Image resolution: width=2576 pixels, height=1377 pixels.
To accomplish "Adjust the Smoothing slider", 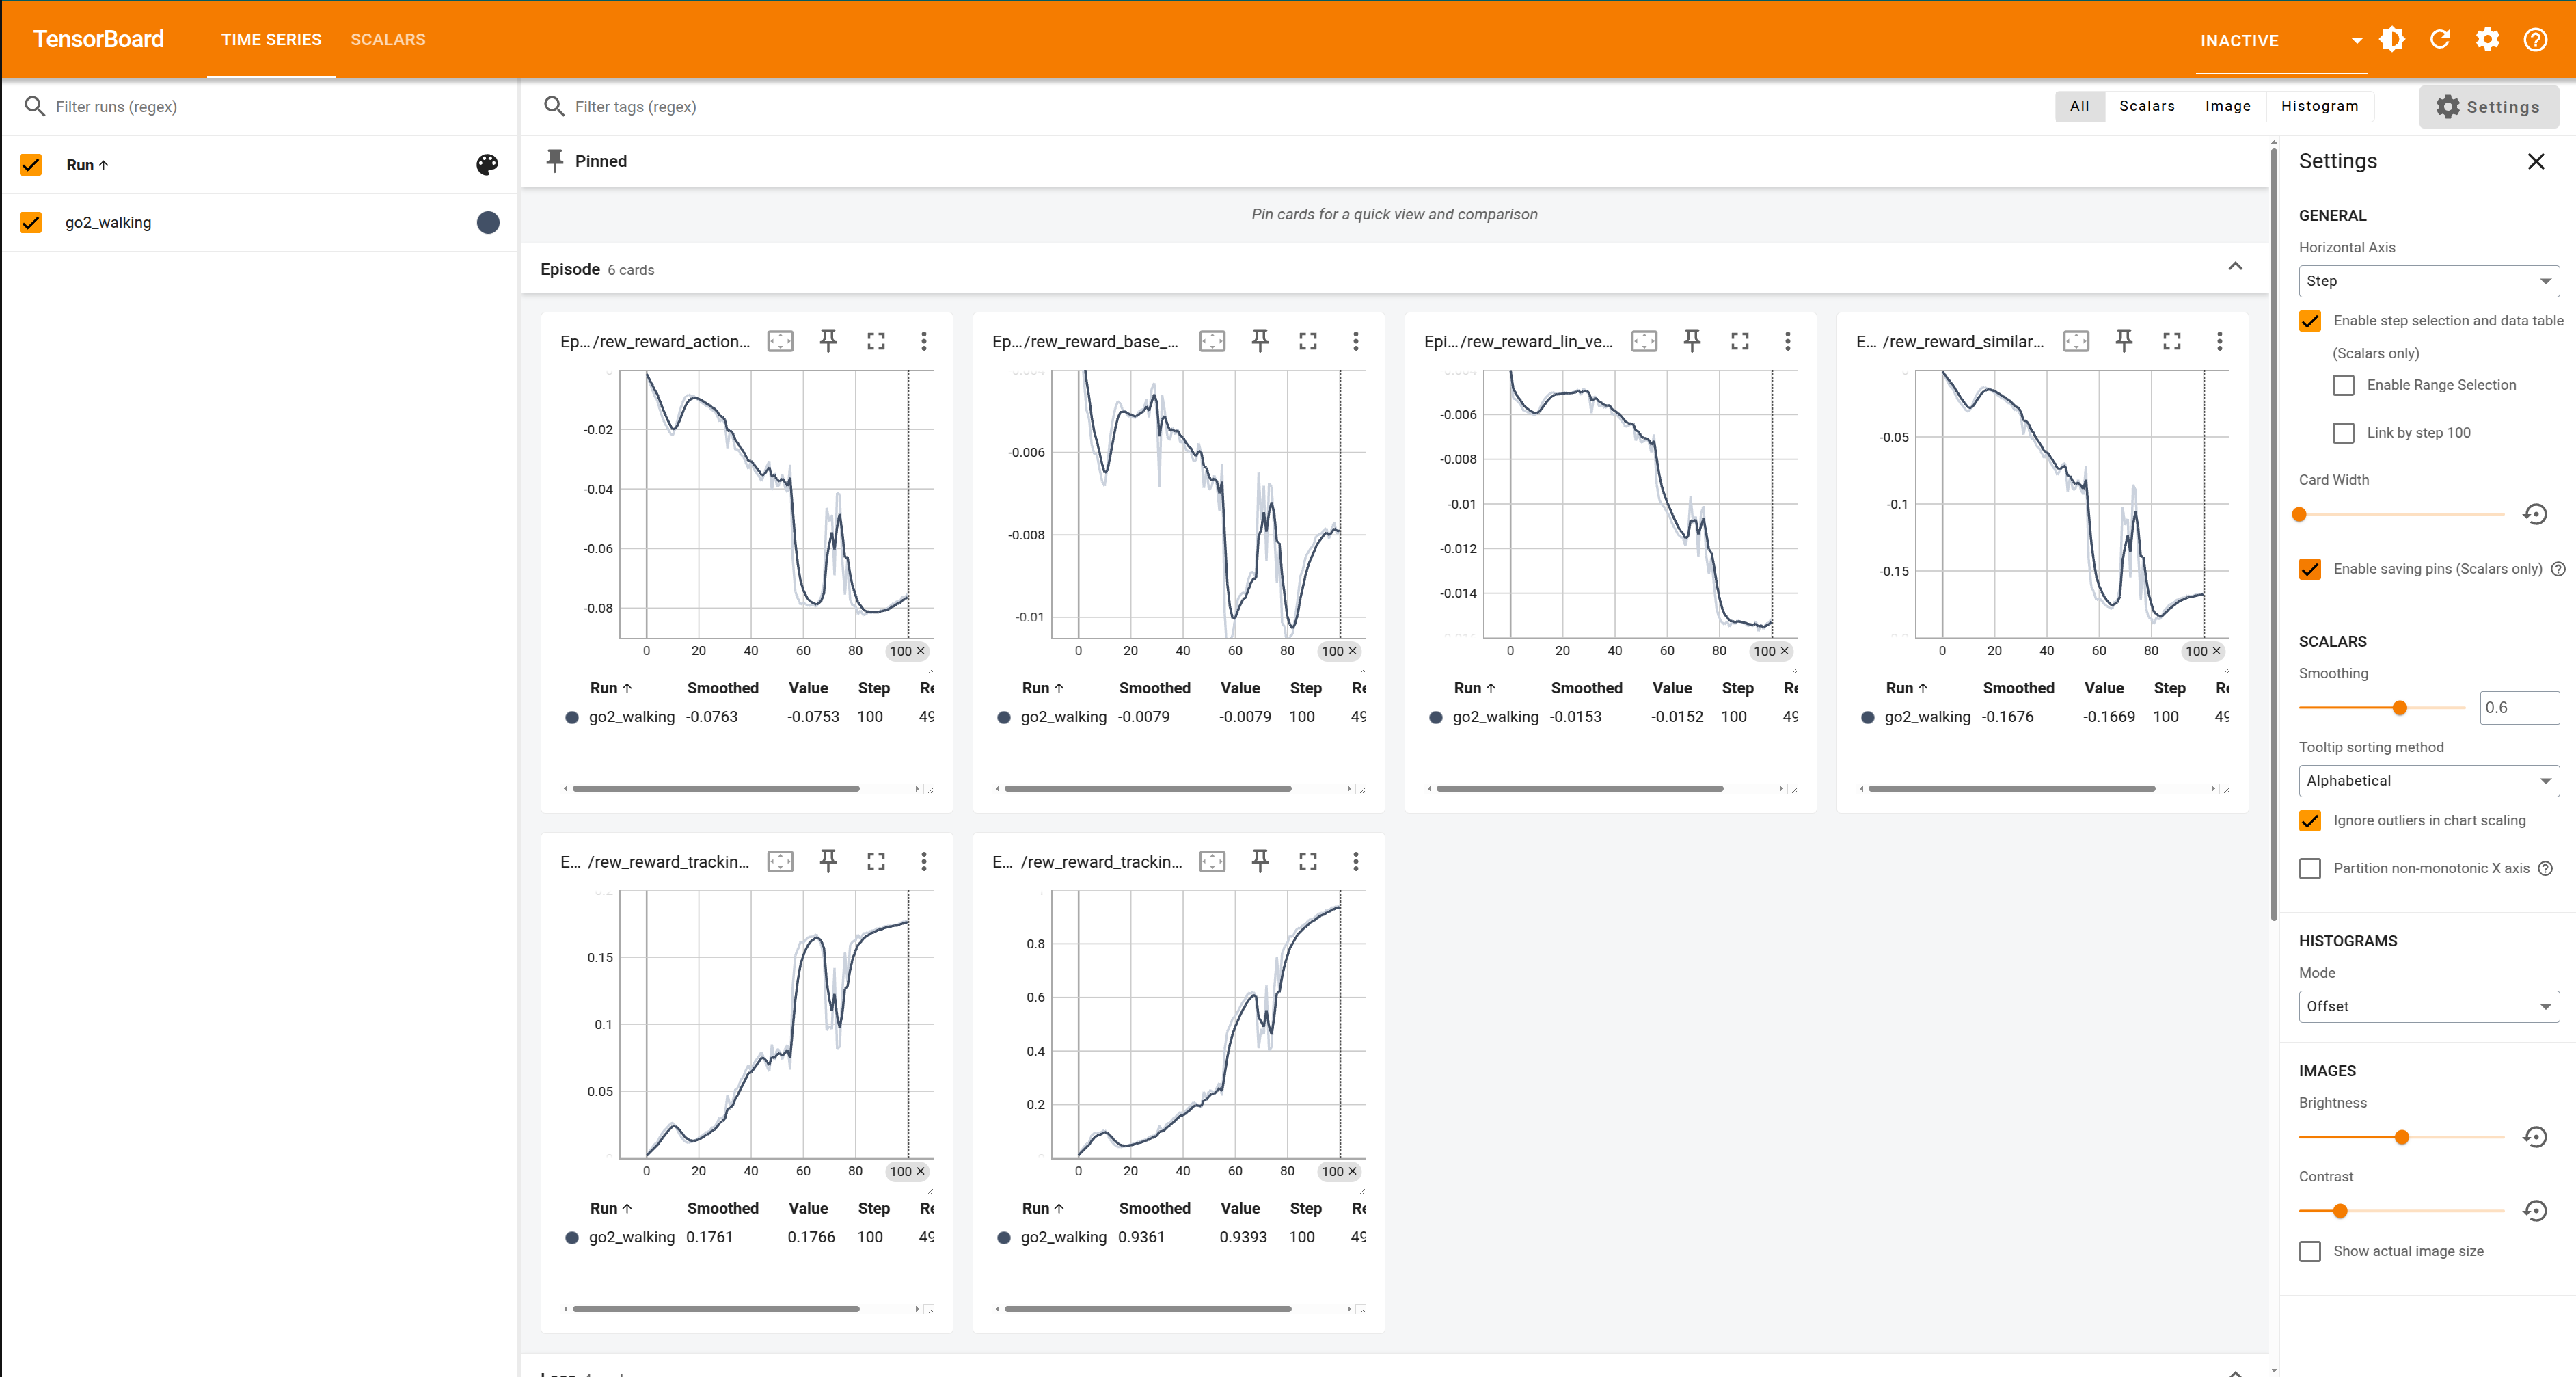I will [2399, 708].
